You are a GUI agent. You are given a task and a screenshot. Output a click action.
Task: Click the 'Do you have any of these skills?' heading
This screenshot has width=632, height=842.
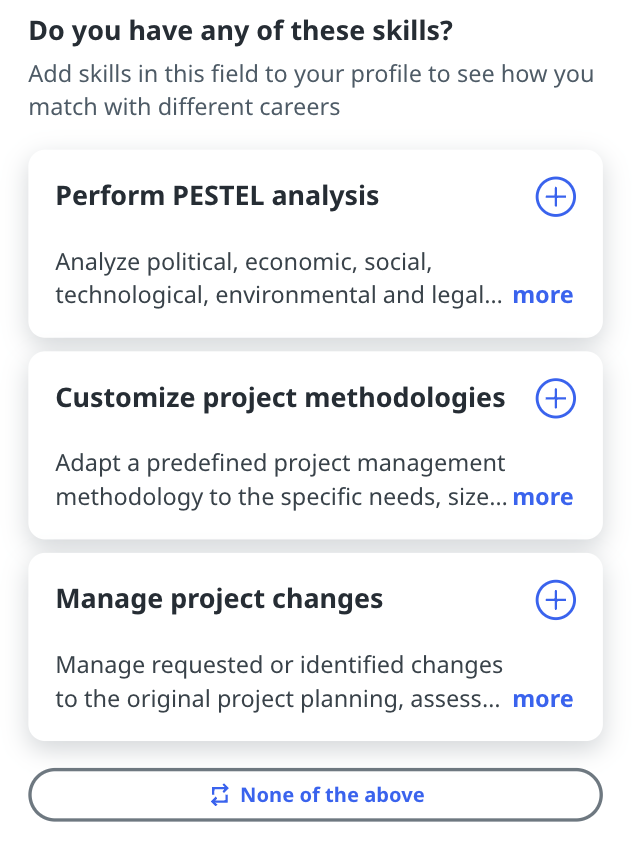(x=240, y=31)
